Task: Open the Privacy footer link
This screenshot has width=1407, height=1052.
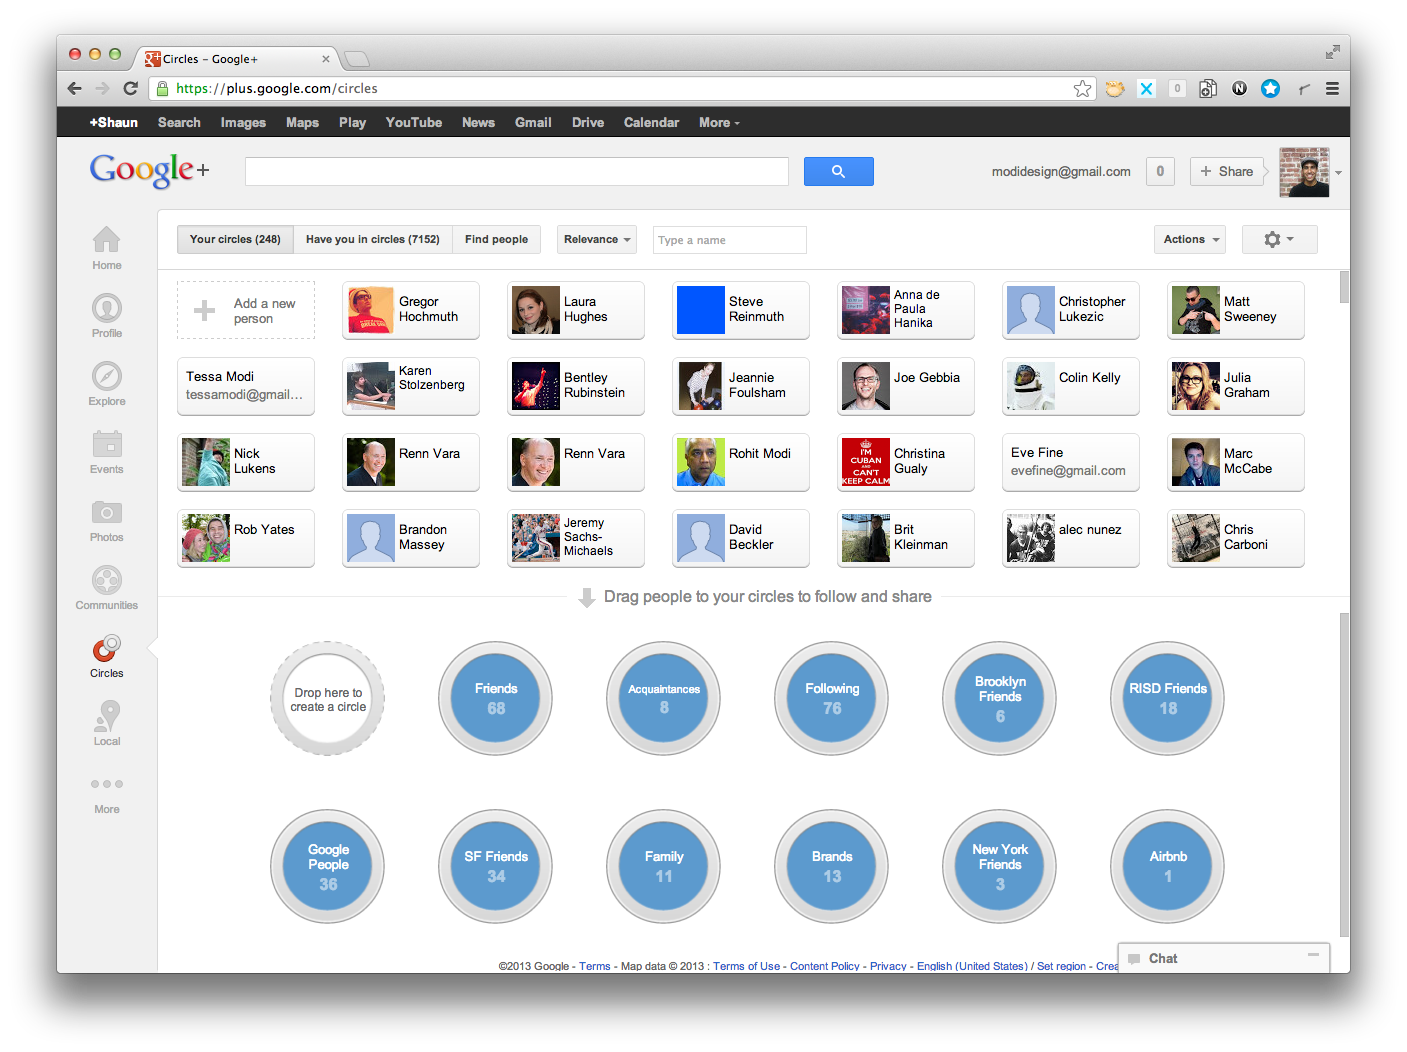Action: [888, 966]
